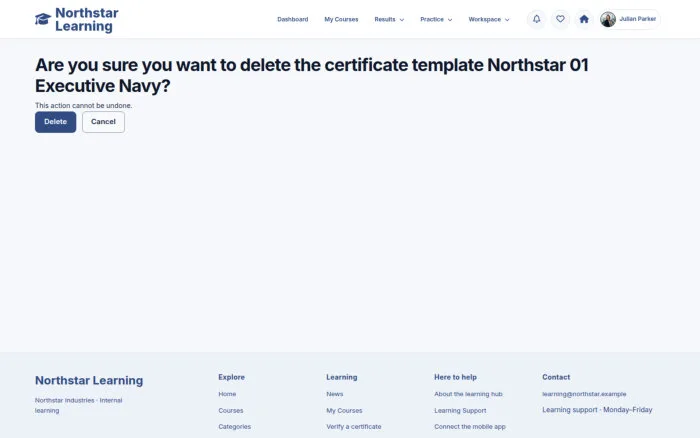Screen dimensions: 700x438
Task: Click the footer Northstar Learning heading
Action: [89, 380]
